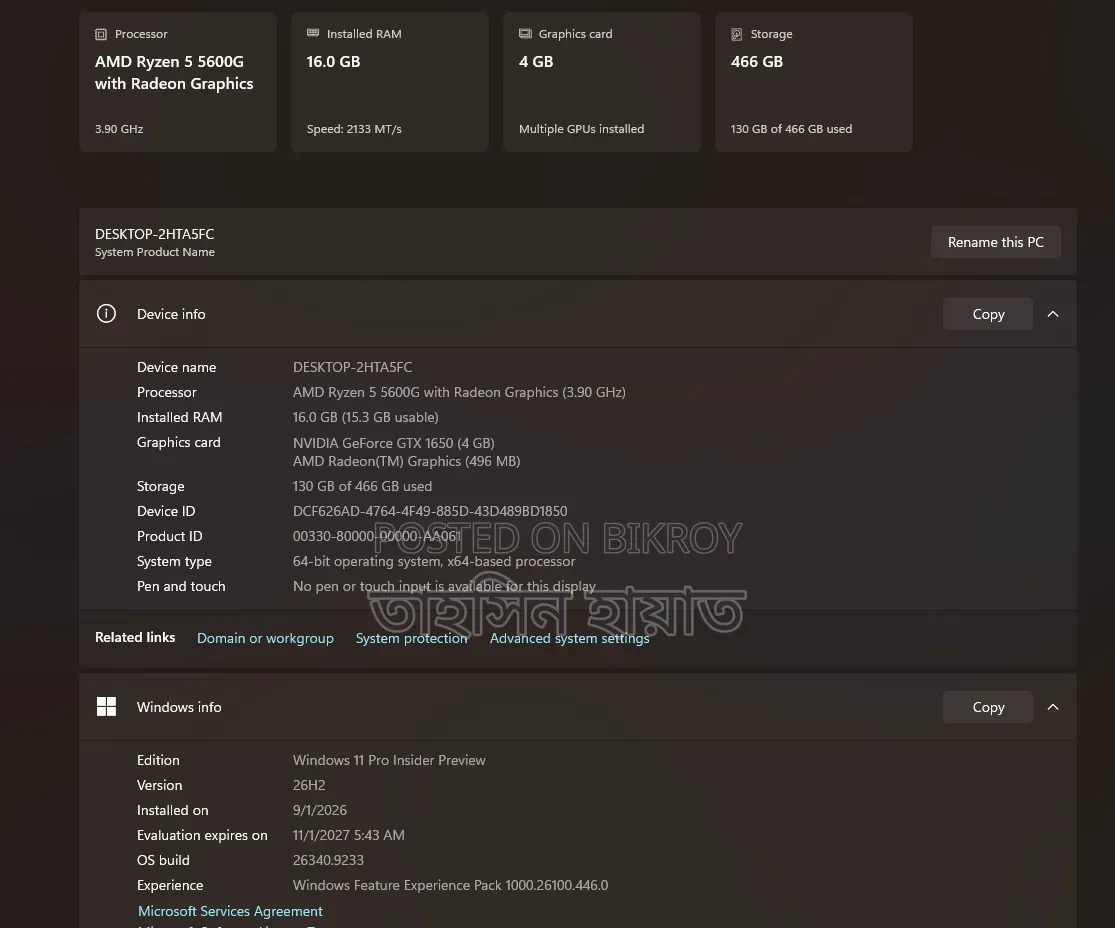The width and height of the screenshot is (1115, 928).
Task: Click 'Evaluation expires on' label
Action: (202, 835)
